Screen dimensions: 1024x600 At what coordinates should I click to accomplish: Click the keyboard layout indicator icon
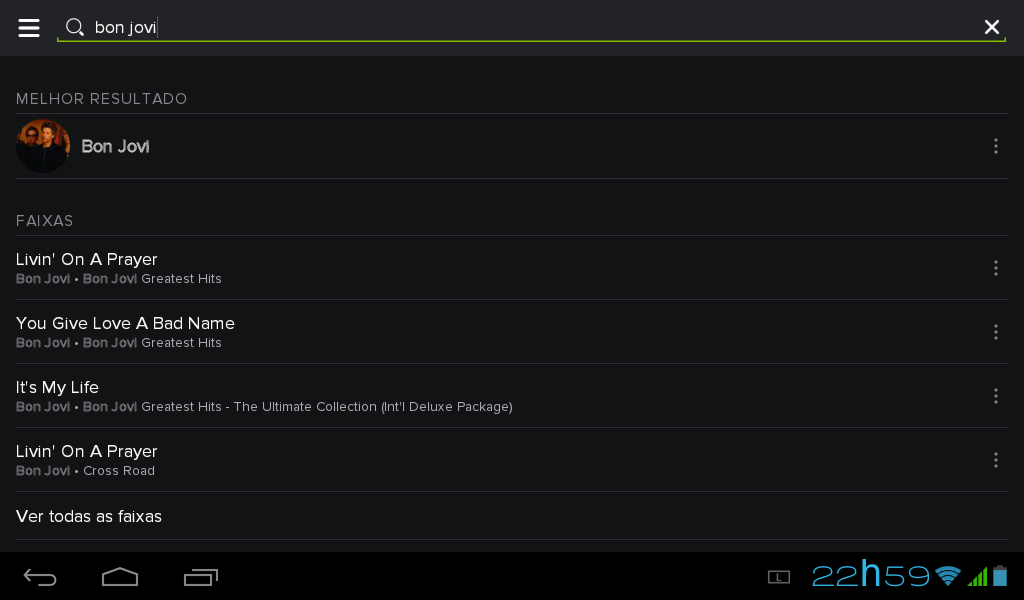(778, 577)
